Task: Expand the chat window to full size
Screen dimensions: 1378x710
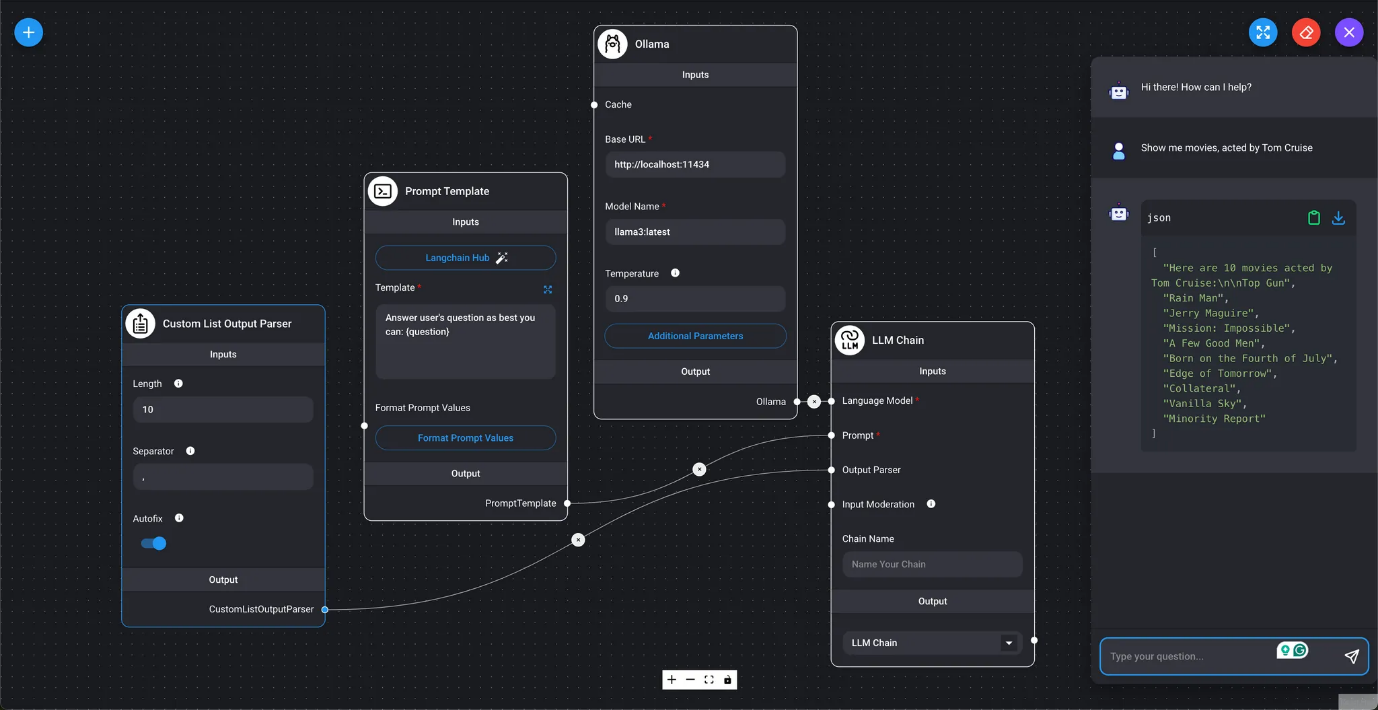Action: point(1263,32)
